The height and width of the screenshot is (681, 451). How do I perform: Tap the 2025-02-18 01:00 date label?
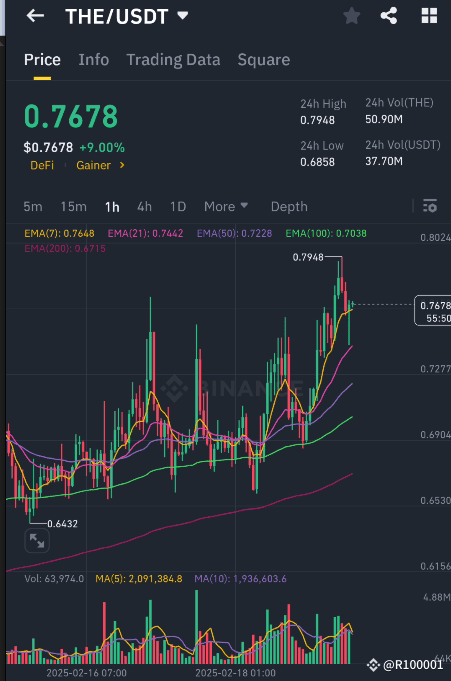[235, 673]
